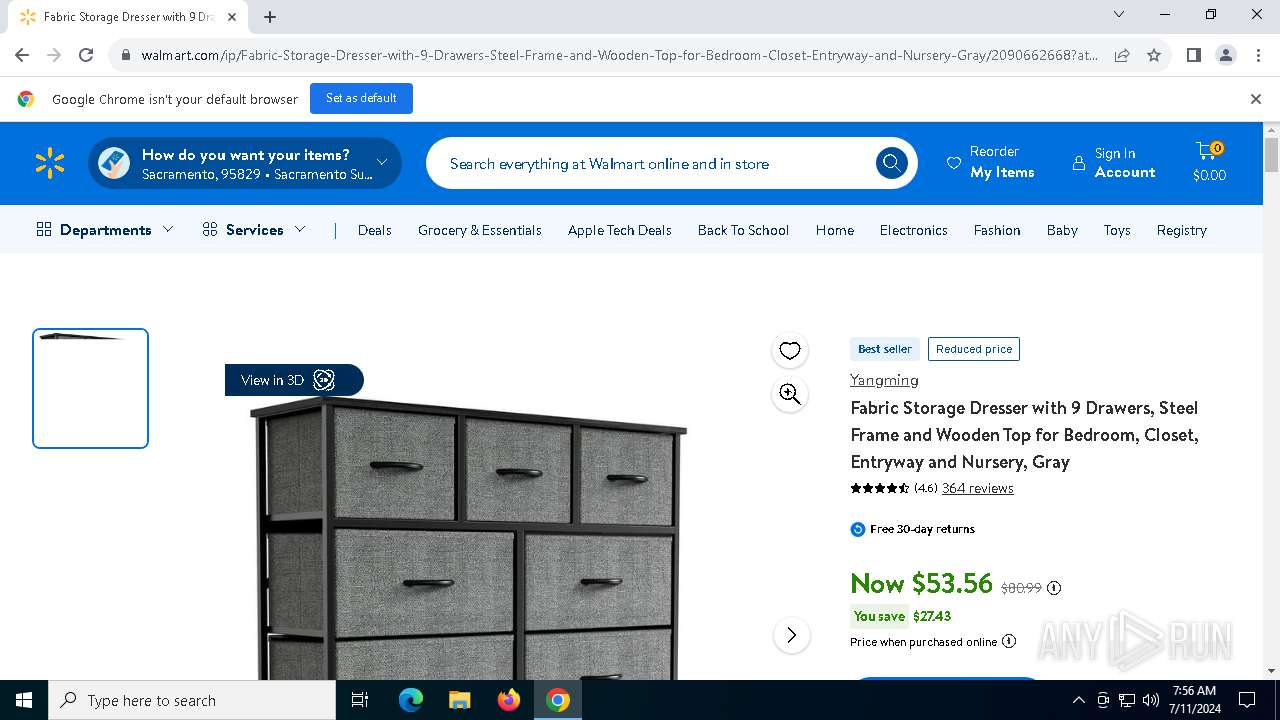Open Task View on taskbar
This screenshot has height=720, width=1280.
[360, 700]
